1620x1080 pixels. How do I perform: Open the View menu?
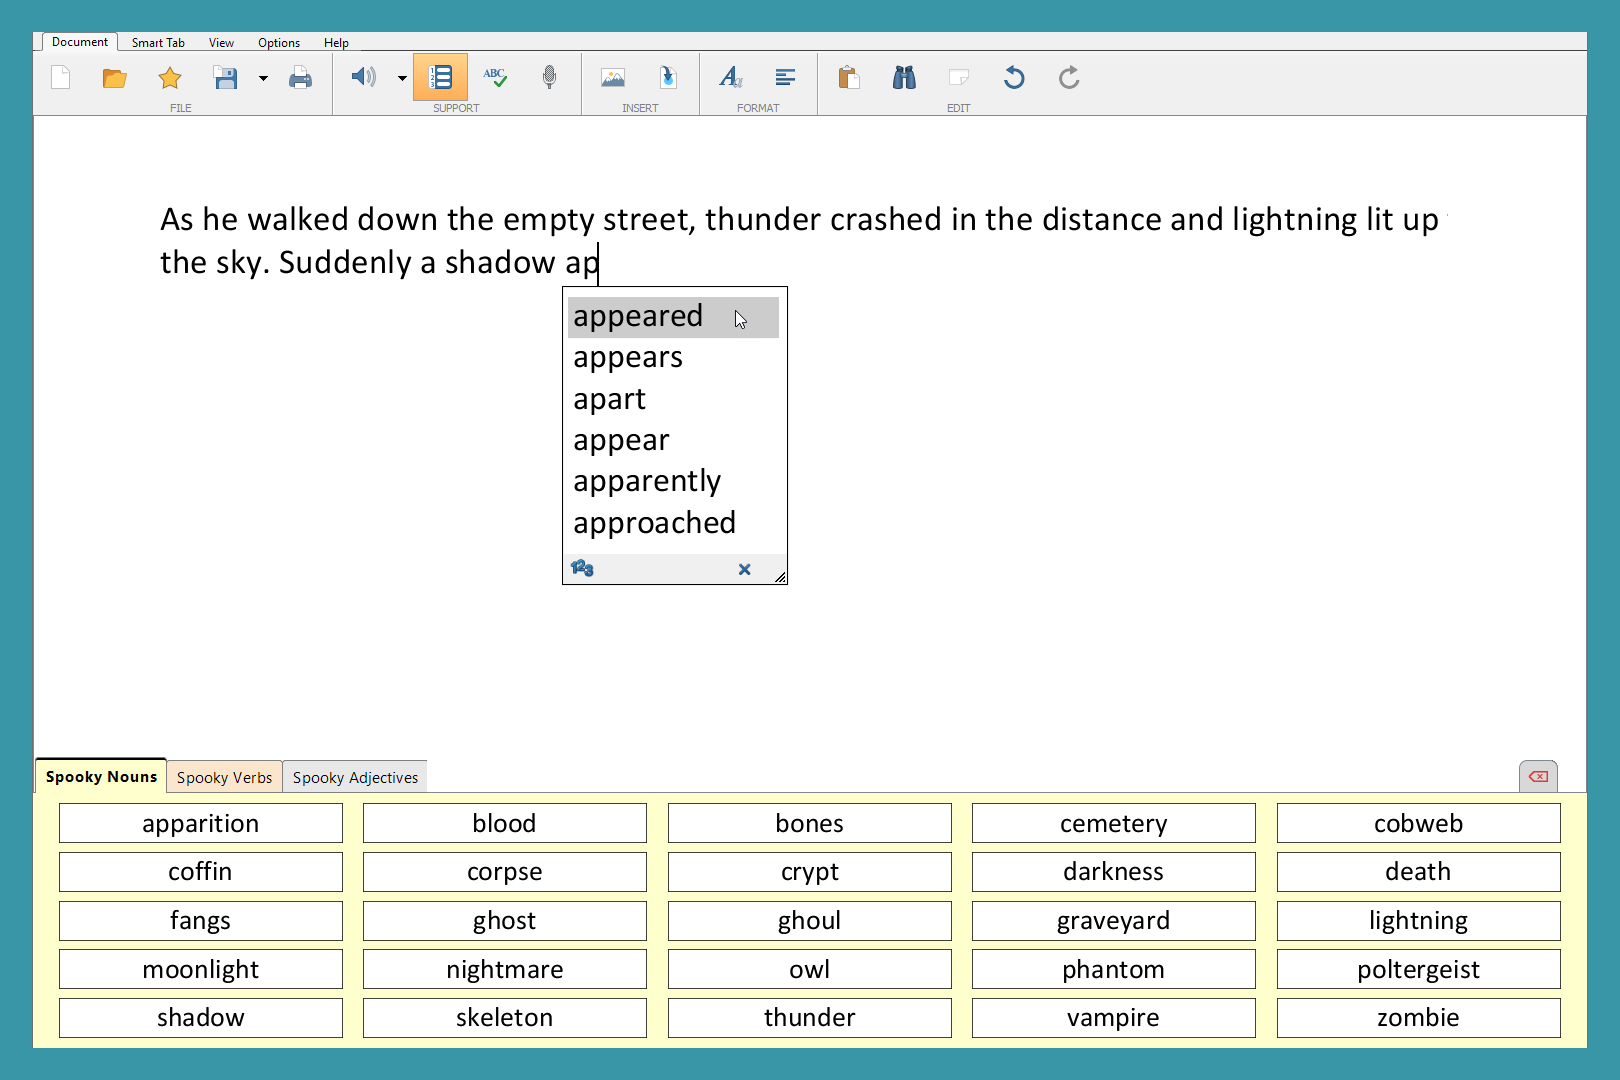click(221, 43)
